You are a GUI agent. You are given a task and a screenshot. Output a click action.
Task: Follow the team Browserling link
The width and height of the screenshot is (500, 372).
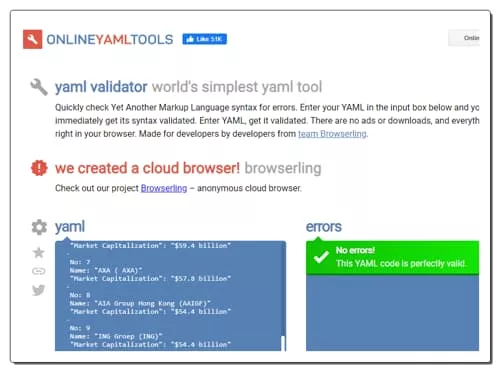coord(332,134)
